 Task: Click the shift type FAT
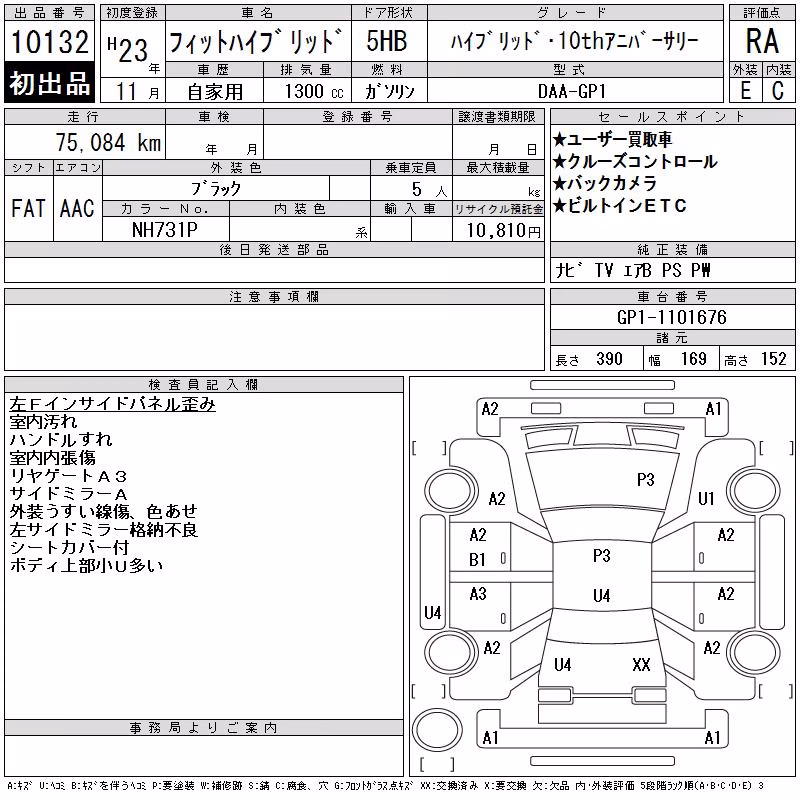28,208
